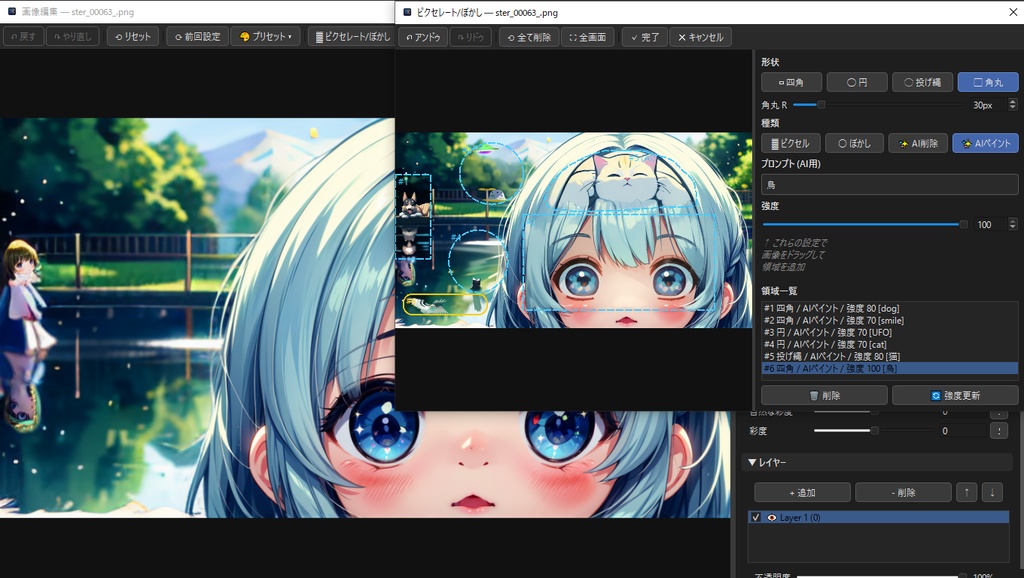Select region #5 投げ縄 AIペイント [猫]

tap(889, 357)
